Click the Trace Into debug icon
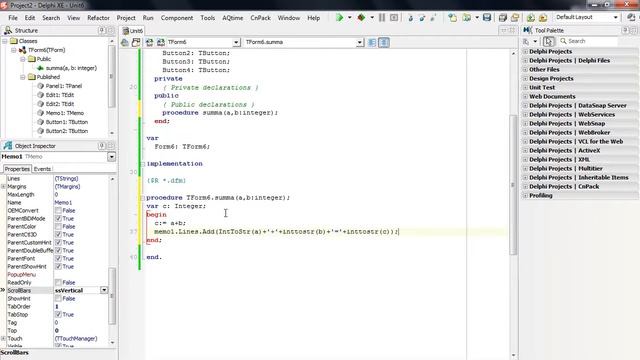The width and height of the screenshot is (640, 360). coord(411,18)
